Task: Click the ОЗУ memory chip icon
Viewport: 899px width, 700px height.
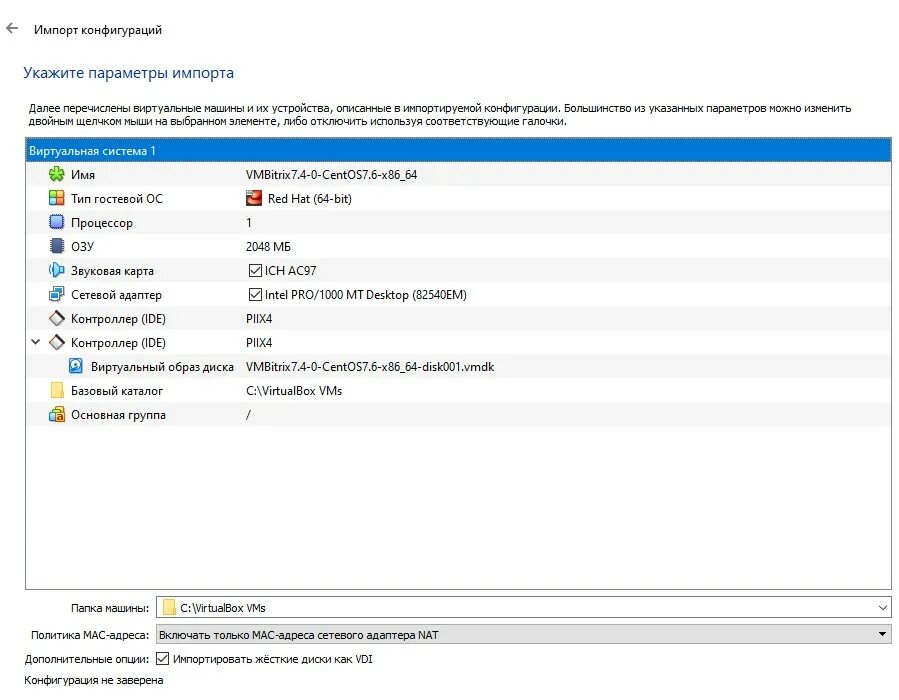Action: 56,247
